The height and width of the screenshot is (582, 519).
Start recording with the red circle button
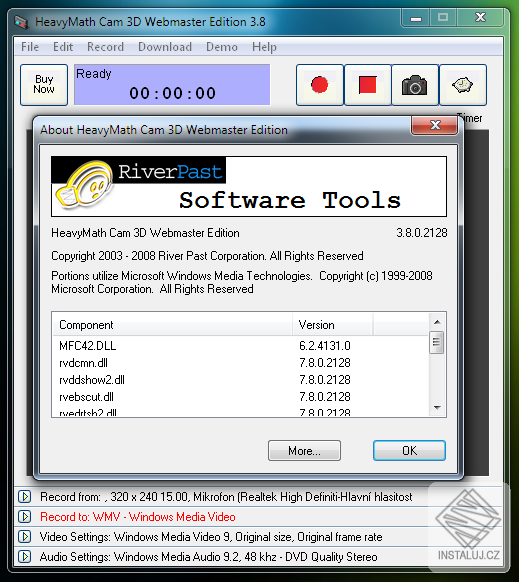click(320, 85)
